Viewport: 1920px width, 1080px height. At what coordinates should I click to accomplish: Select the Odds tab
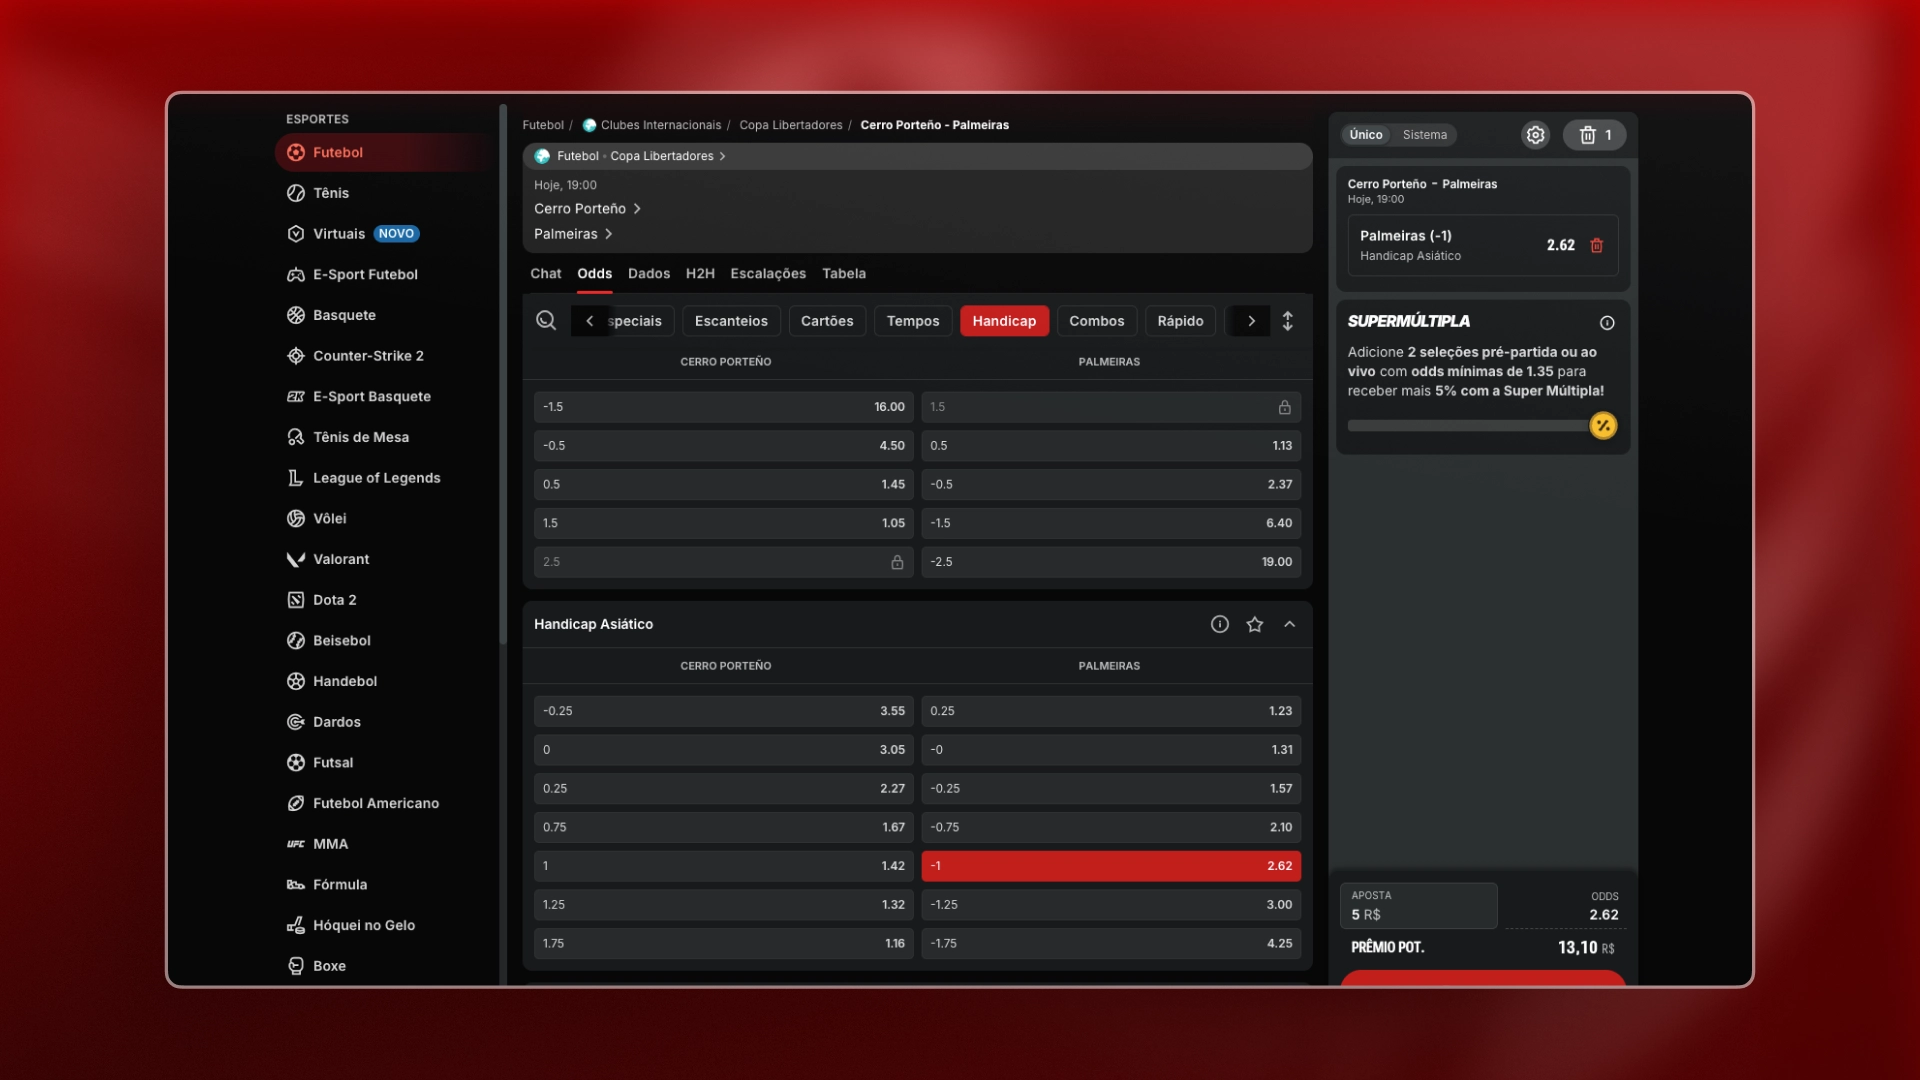tap(595, 274)
